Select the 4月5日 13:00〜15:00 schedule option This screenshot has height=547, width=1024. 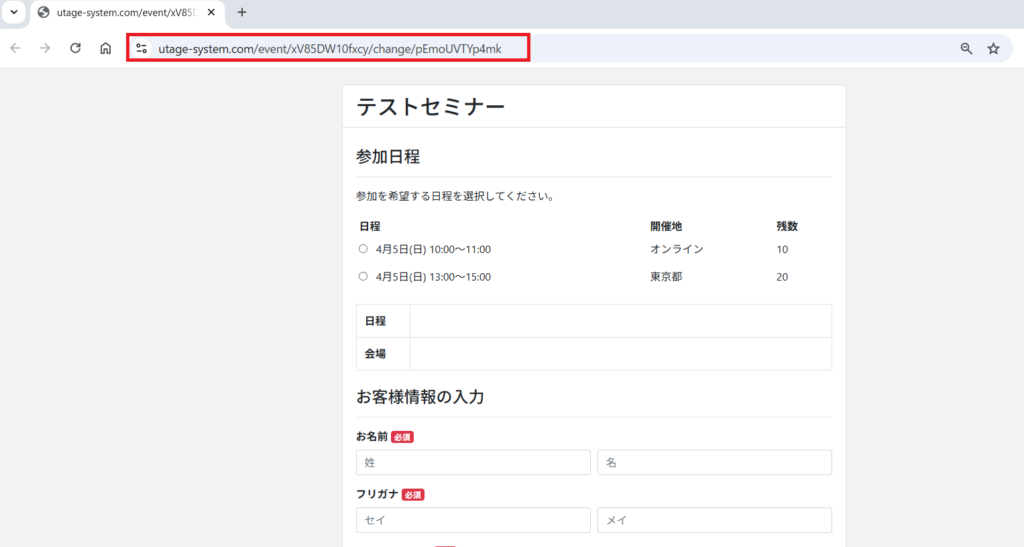tap(363, 276)
